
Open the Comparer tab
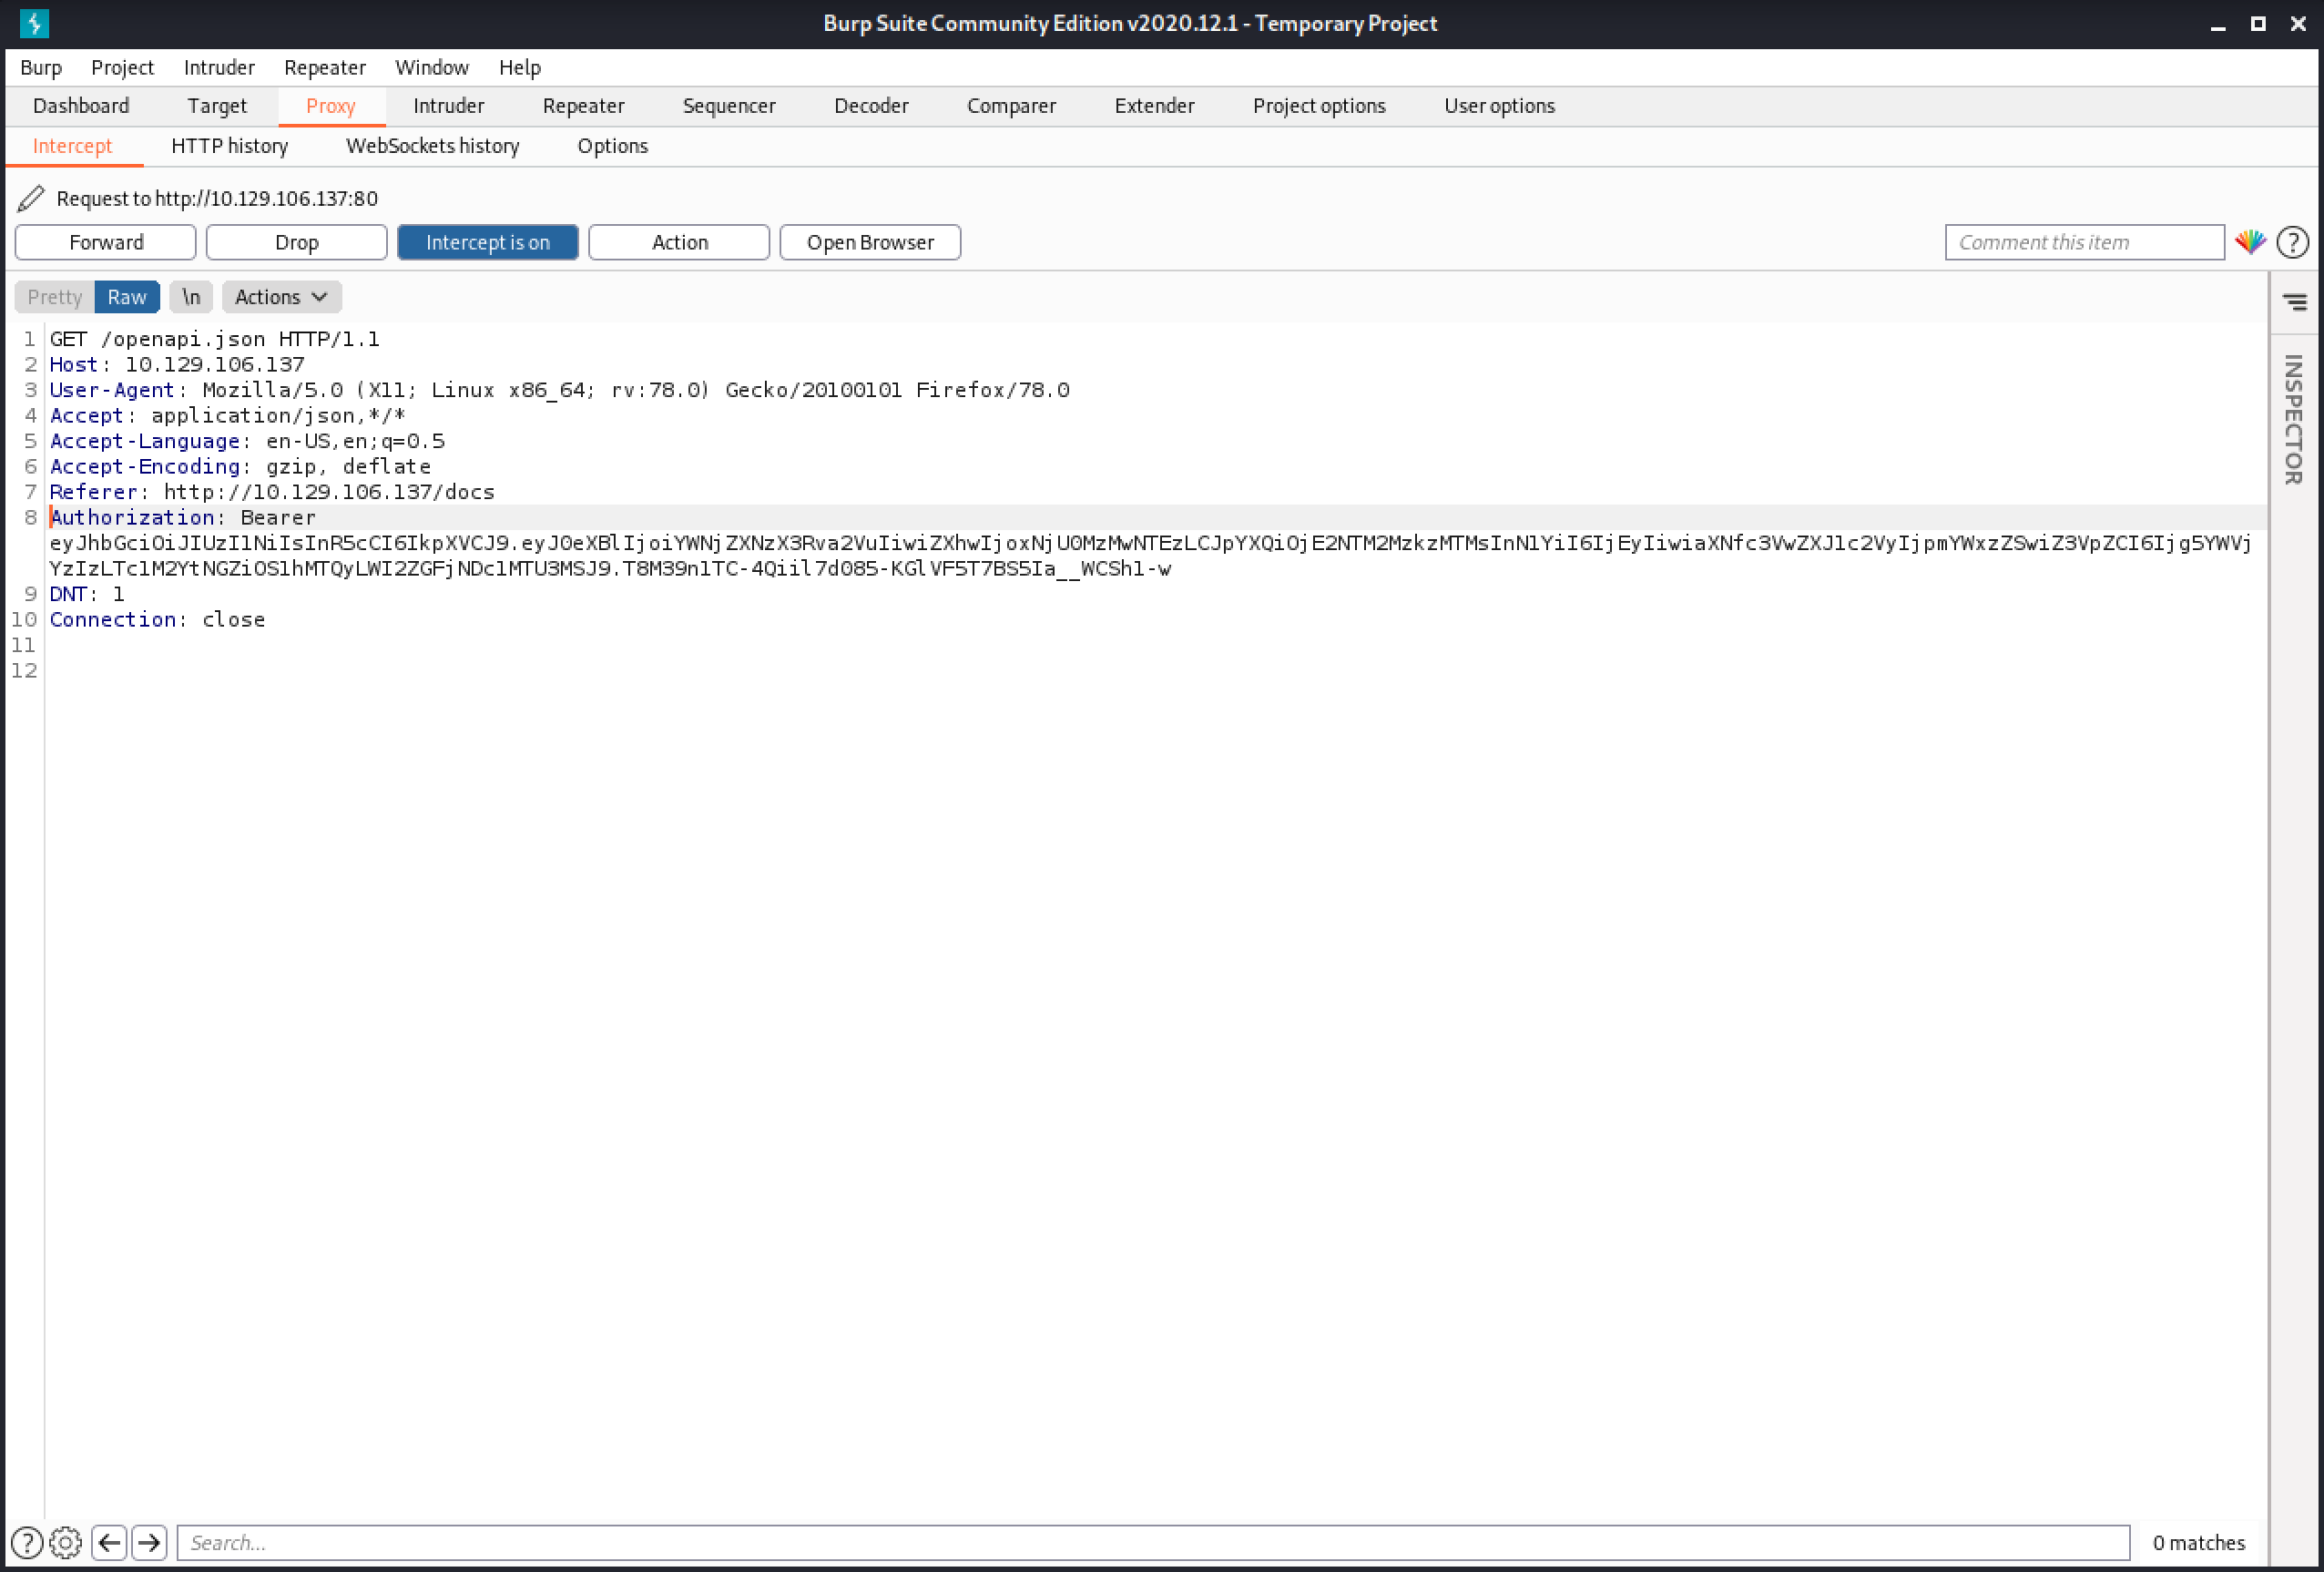point(1011,106)
